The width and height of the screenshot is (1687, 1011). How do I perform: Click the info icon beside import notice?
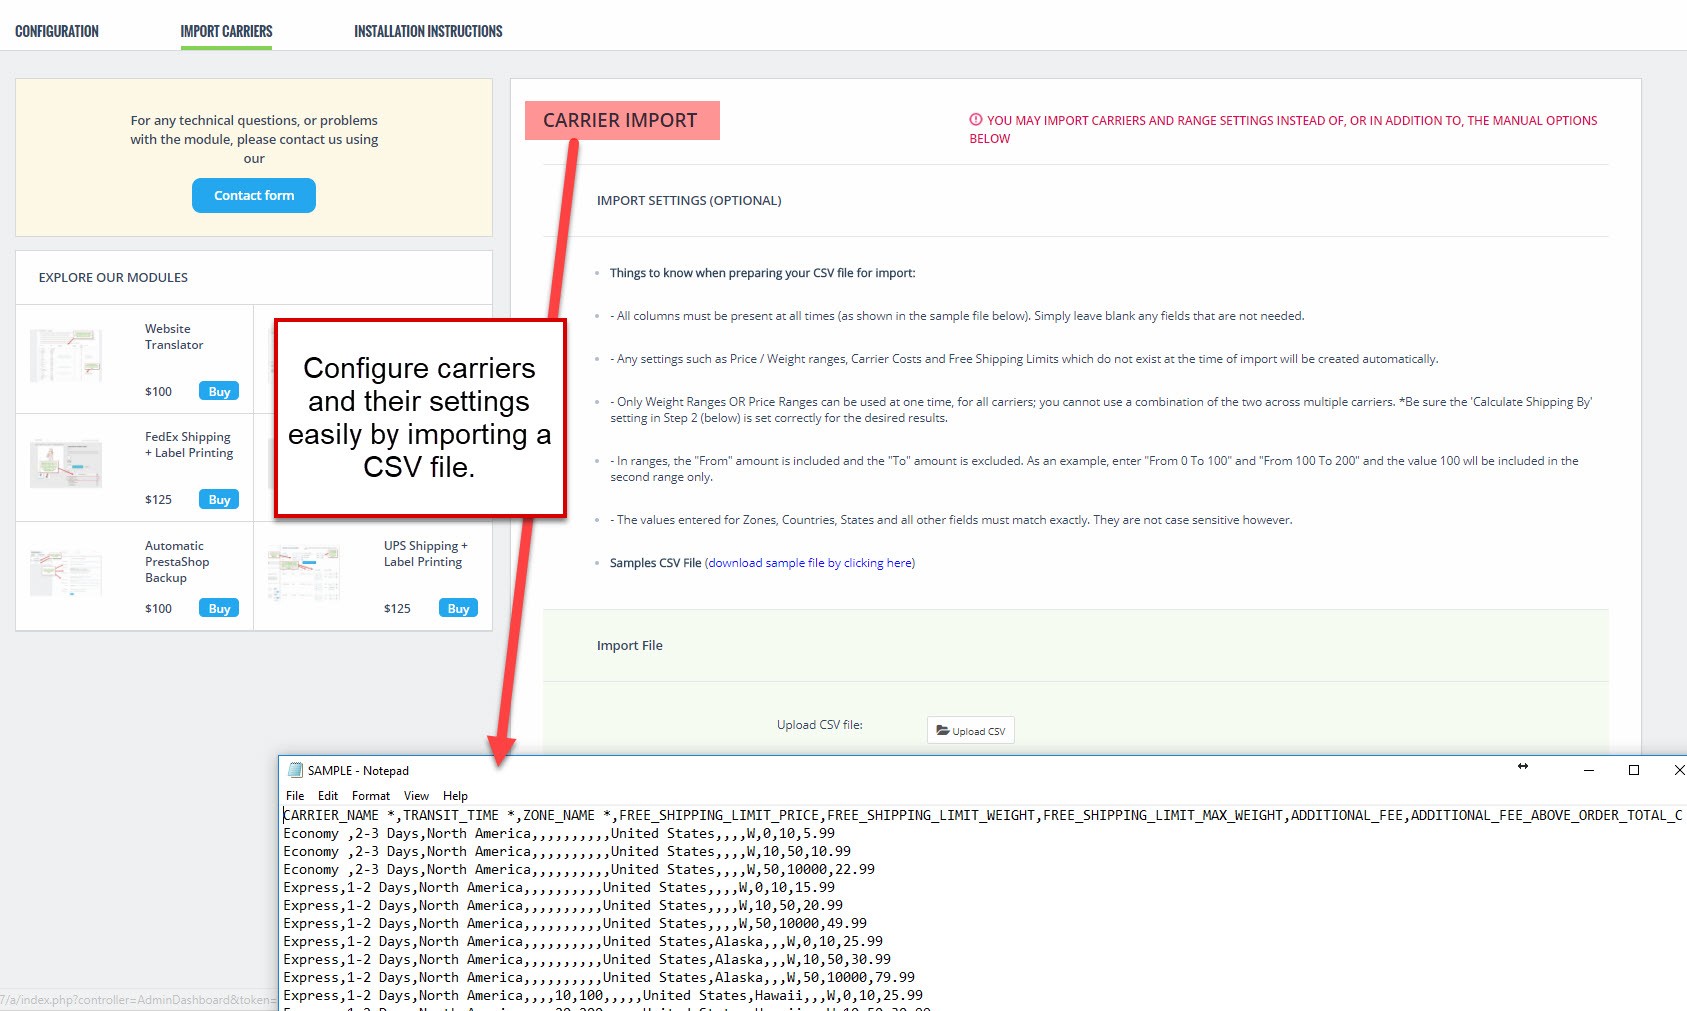coord(975,119)
